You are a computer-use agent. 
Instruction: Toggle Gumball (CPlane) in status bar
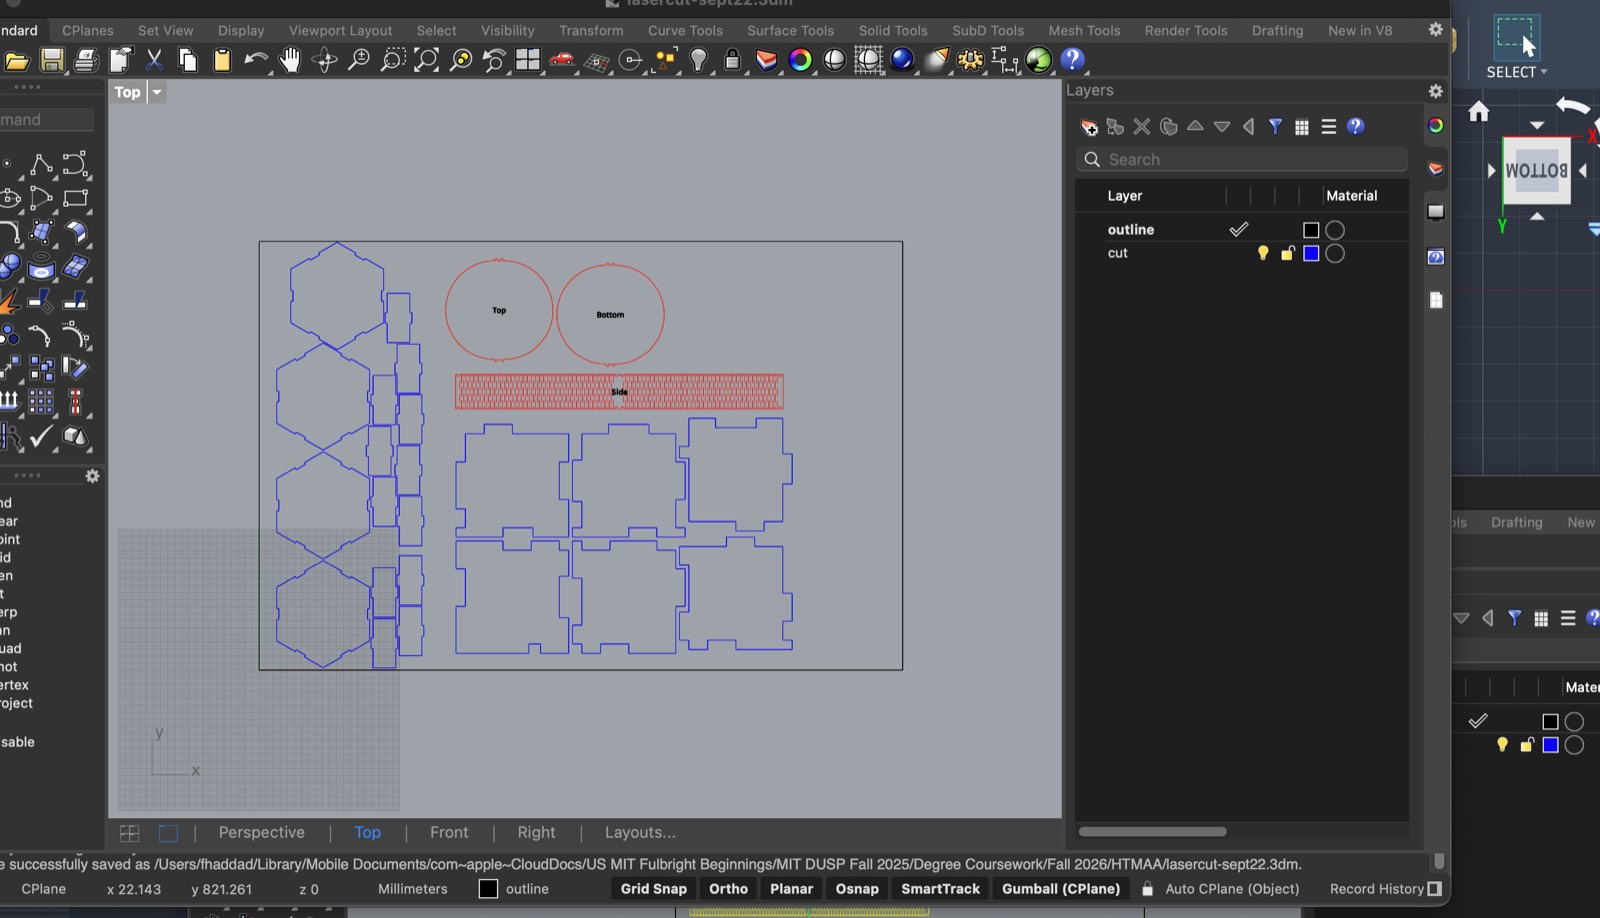coord(1061,889)
